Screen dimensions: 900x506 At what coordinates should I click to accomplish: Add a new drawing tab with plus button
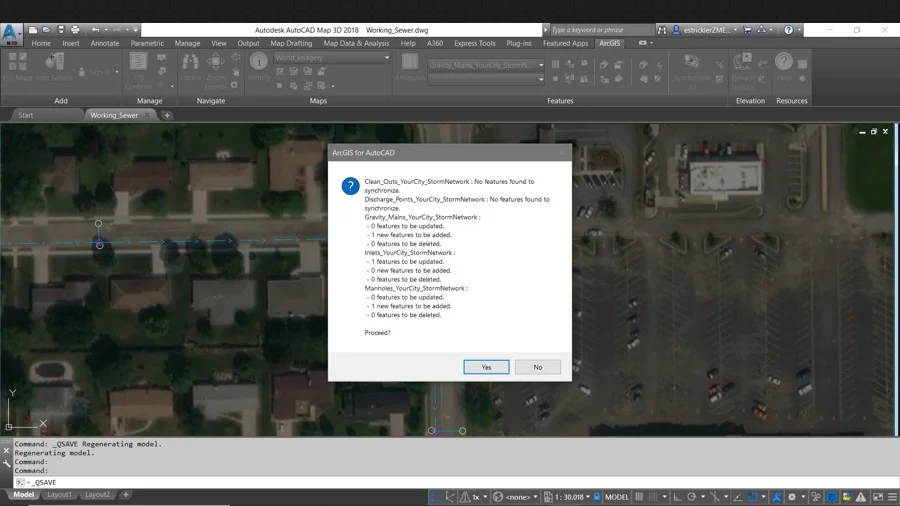[167, 115]
